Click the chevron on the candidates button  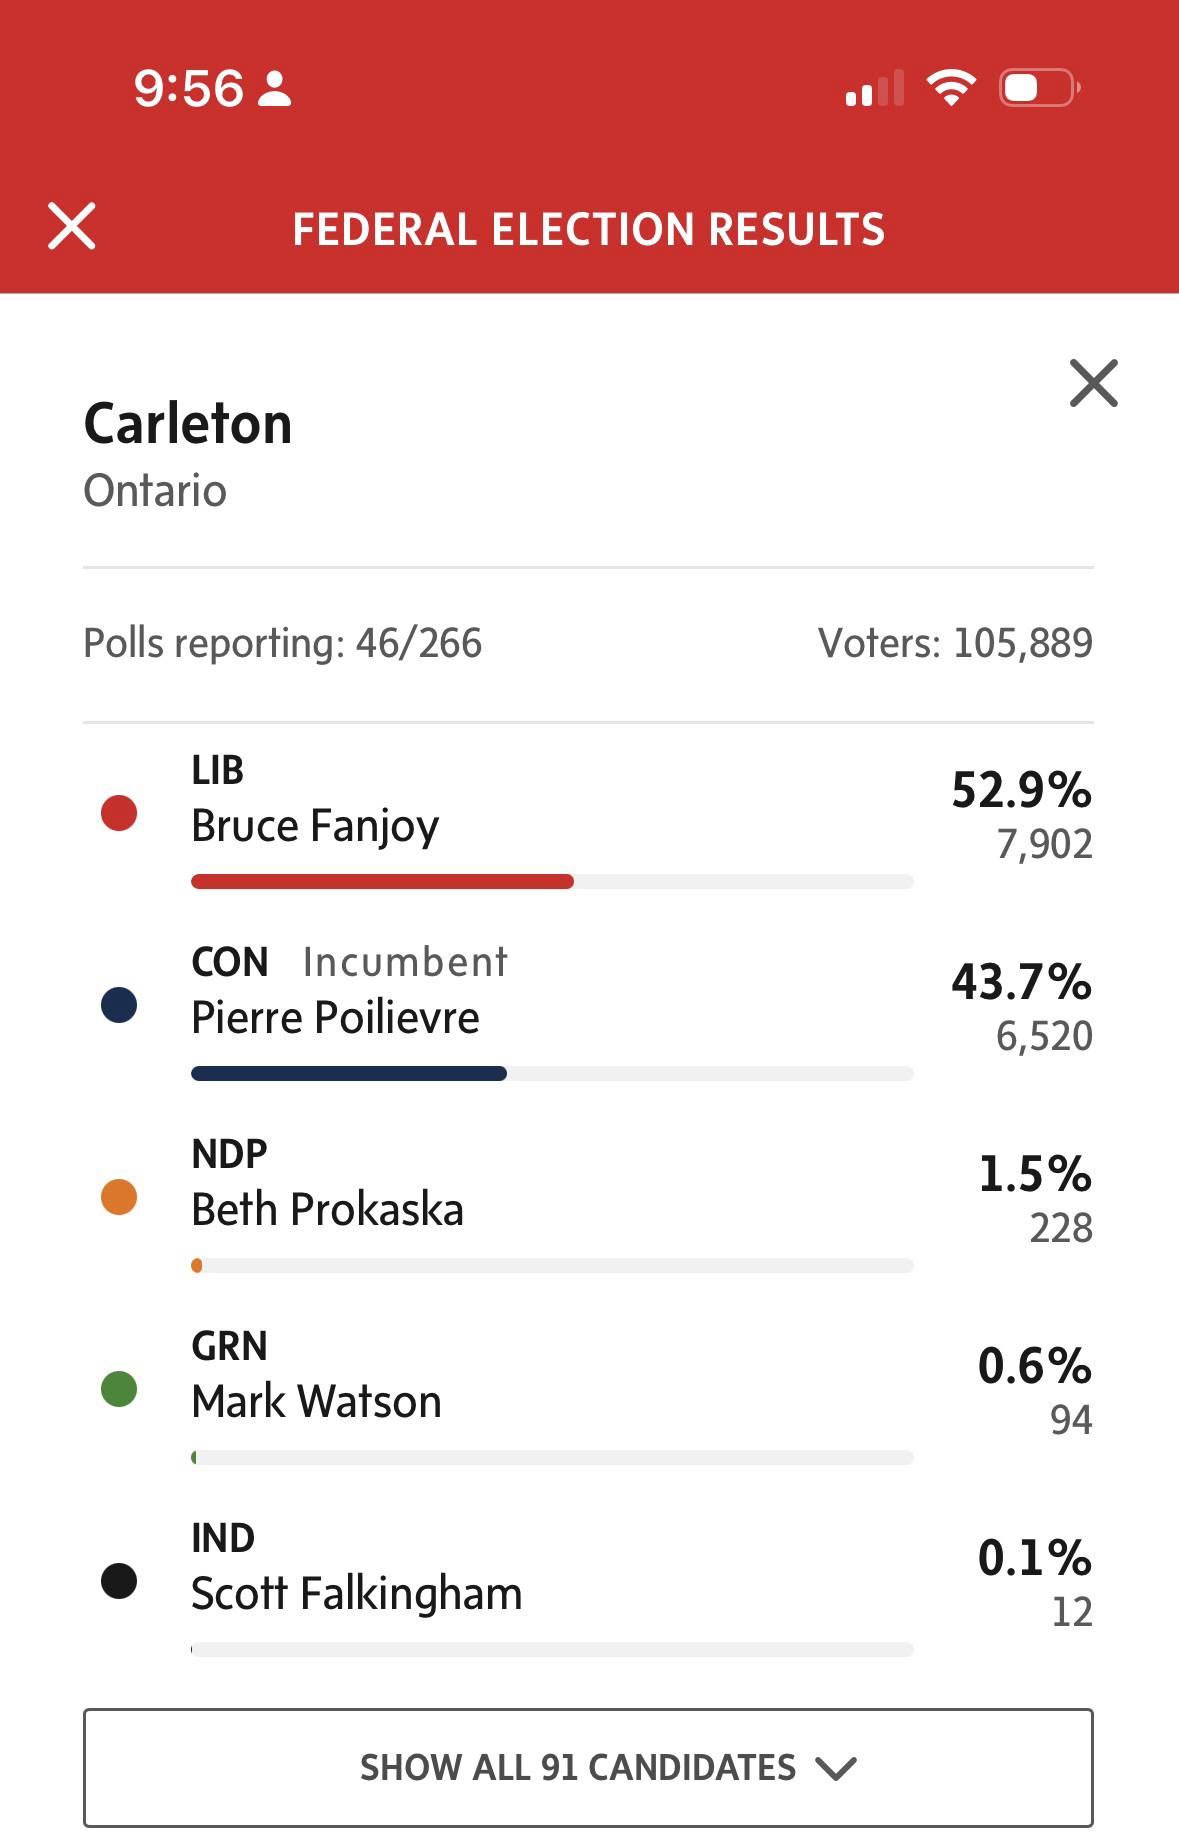pos(836,1769)
